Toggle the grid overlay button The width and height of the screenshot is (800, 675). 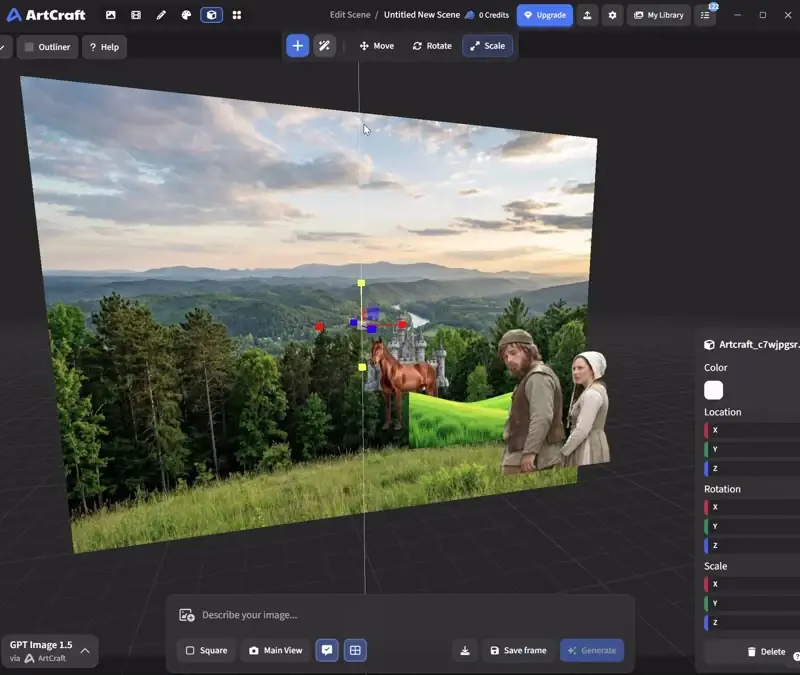point(355,651)
